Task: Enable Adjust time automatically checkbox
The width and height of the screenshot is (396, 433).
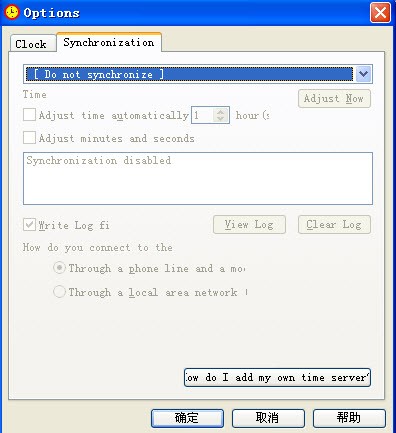Action: (x=29, y=115)
